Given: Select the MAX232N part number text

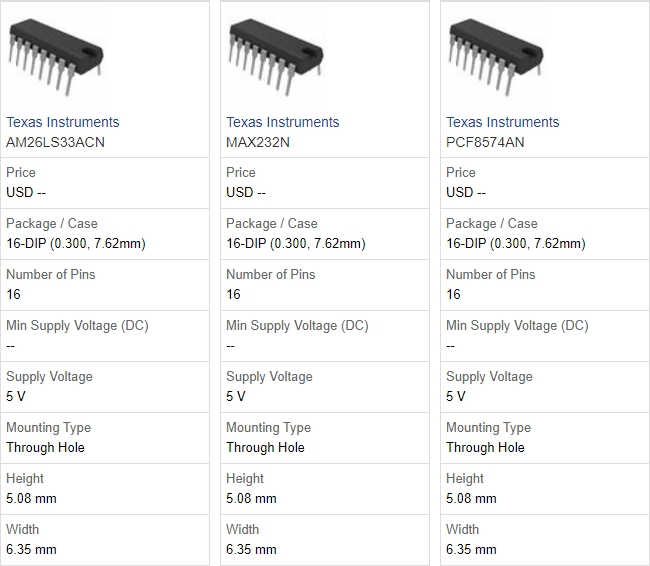Looking at the screenshot, I should tap(259, 142).
